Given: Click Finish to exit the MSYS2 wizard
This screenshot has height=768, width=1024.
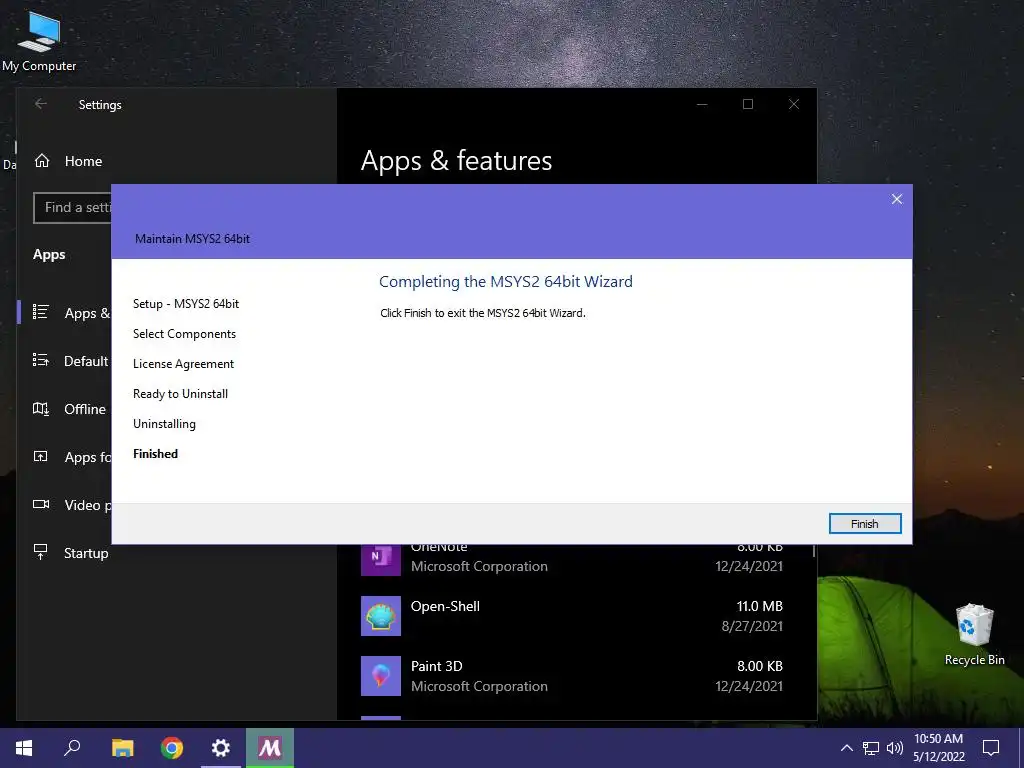Looking at the screenshot, I should [x=865, y=524].
